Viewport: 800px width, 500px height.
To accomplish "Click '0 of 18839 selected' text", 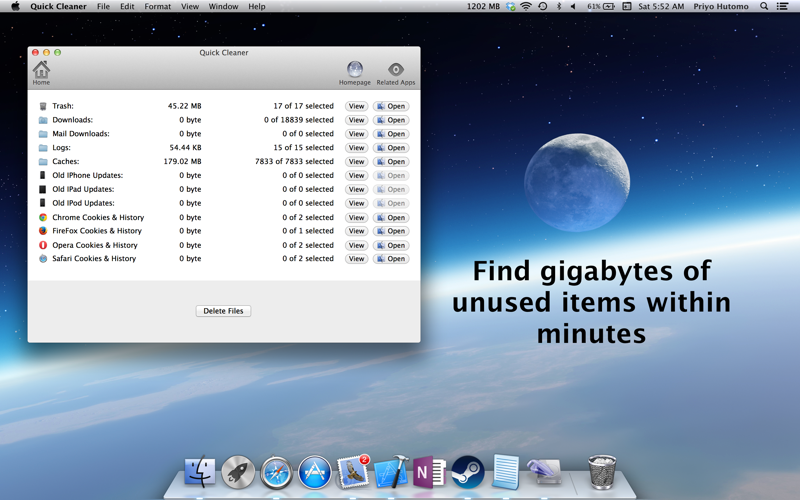I will tap(299, 120).
